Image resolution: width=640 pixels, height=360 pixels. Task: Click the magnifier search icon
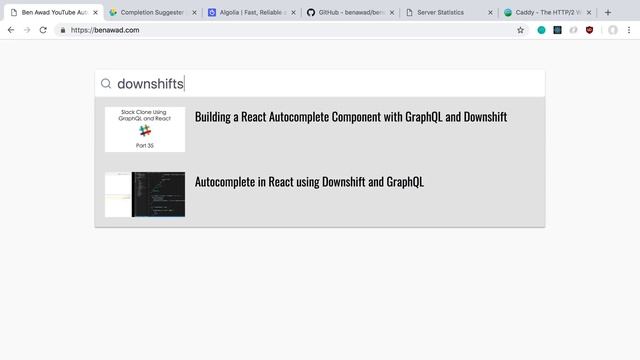(106, 84)
